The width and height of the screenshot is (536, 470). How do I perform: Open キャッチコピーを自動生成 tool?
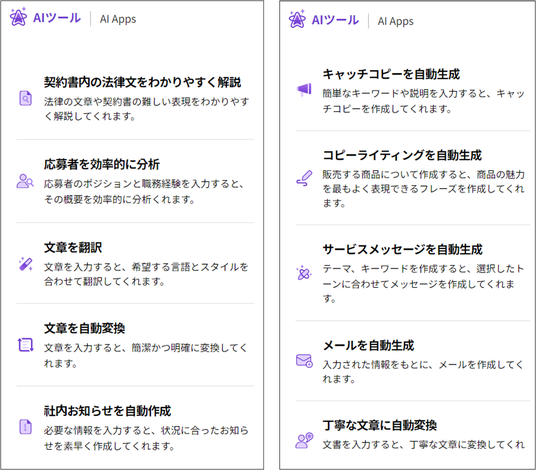[x=391, y=74]
